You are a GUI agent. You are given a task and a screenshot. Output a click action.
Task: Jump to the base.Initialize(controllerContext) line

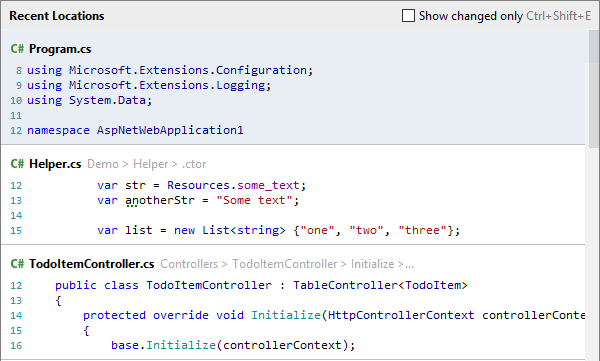click(x=233, y=345)
